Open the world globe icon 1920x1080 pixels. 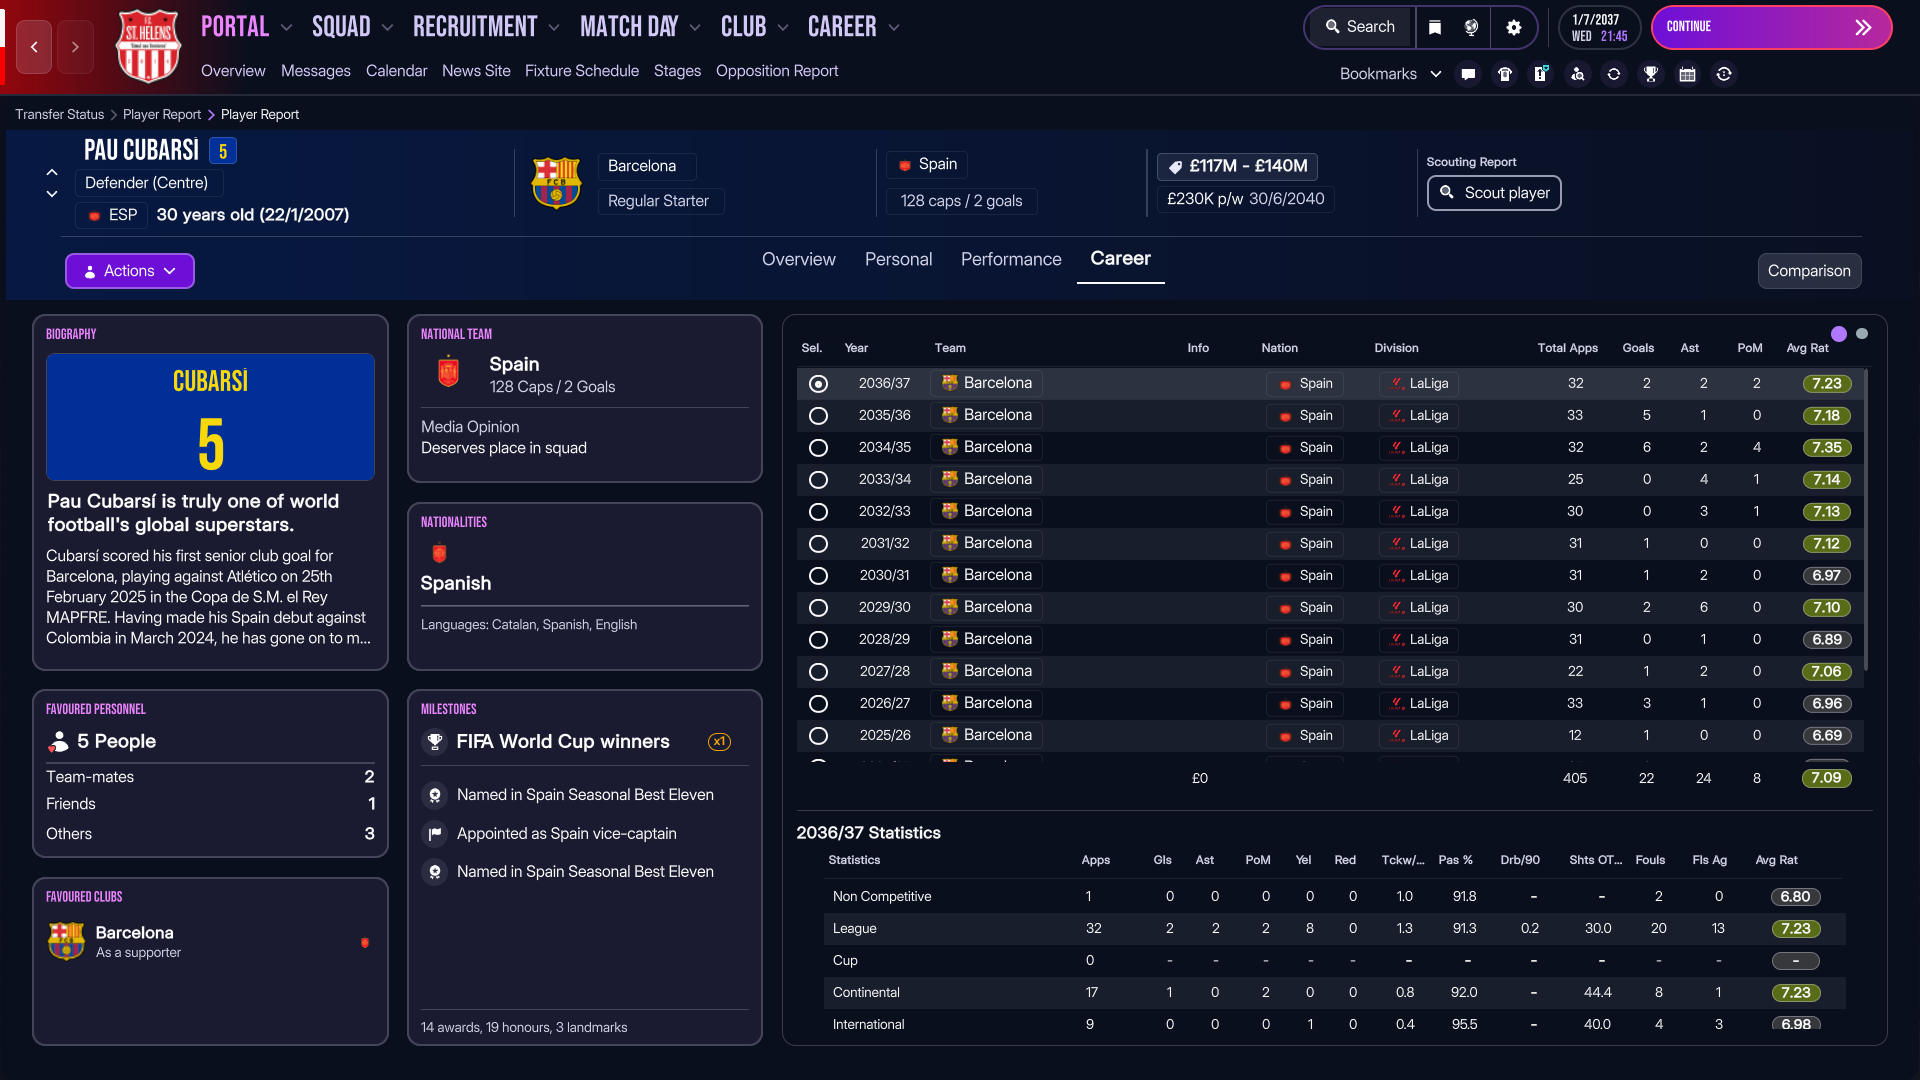pyautogui.click(x=1471, y=27)
